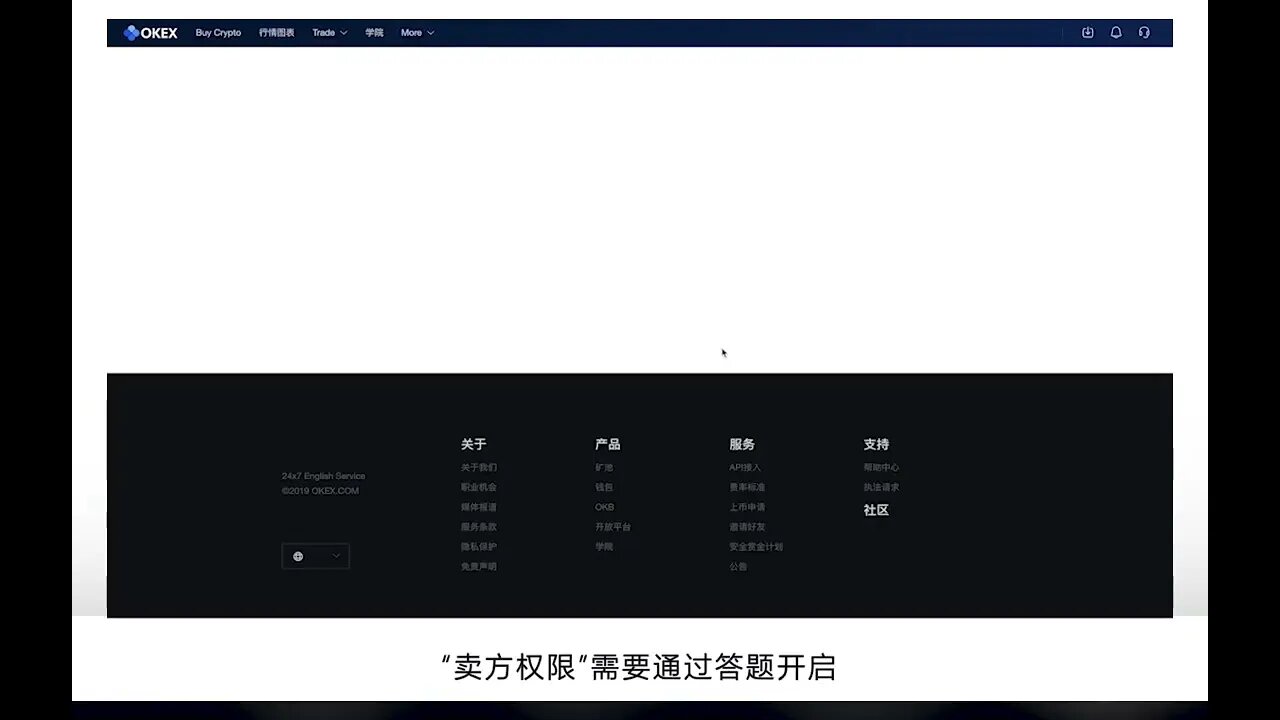Open the 公告 footer link

tap(738, 567)
